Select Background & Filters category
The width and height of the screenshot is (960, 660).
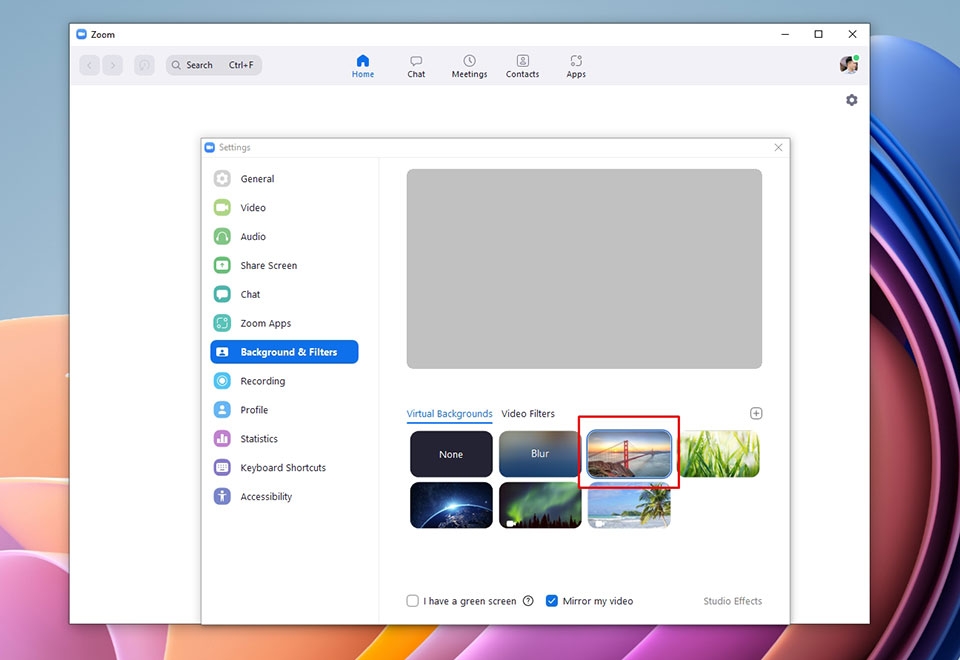284,352
